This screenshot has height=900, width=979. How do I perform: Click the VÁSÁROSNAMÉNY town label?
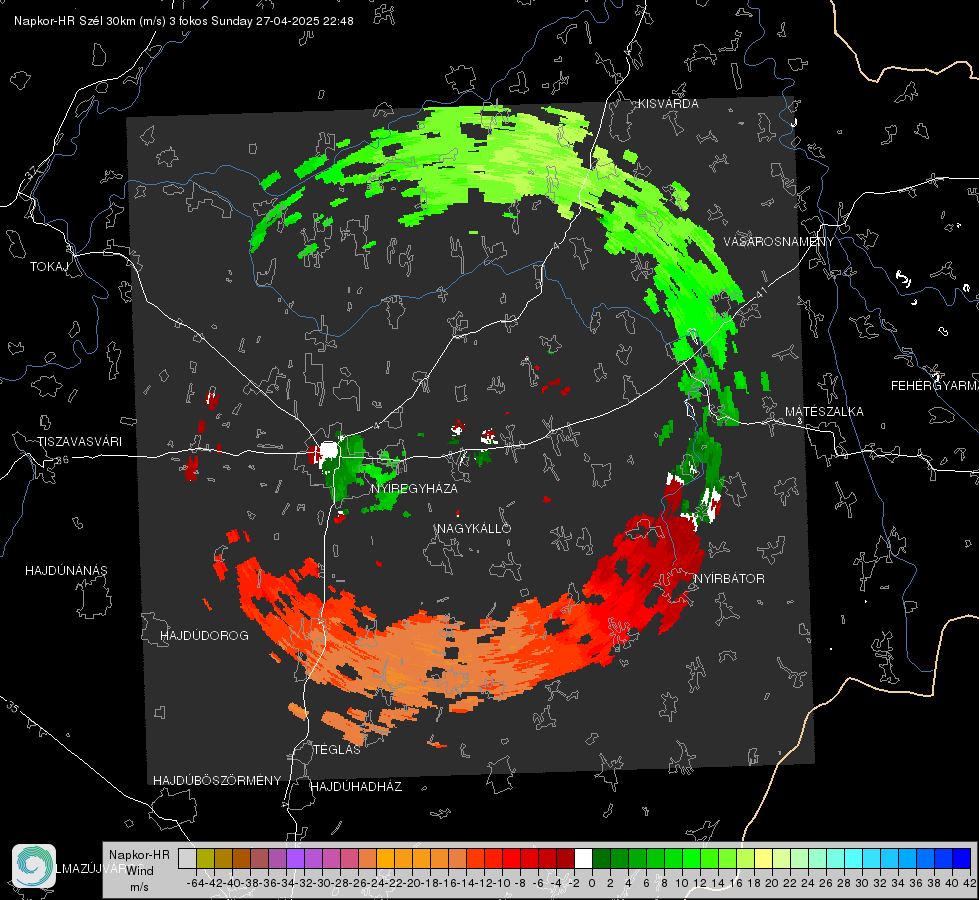pos(779,242)
